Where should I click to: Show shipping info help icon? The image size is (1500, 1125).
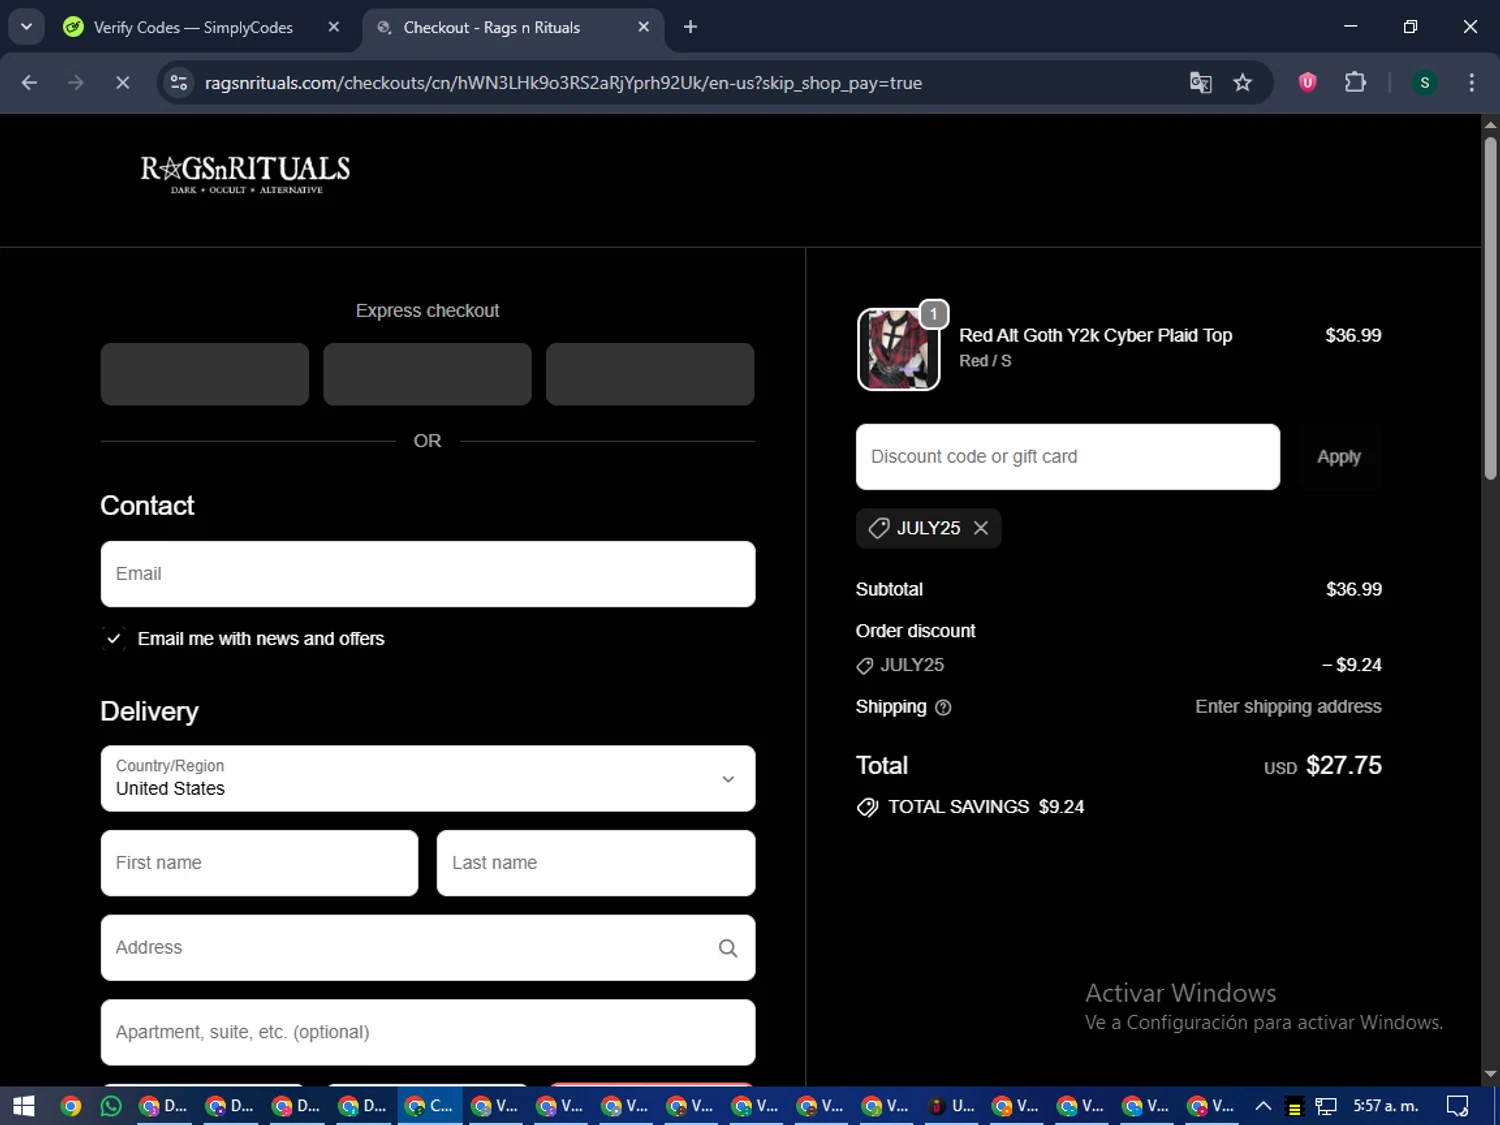943,708
